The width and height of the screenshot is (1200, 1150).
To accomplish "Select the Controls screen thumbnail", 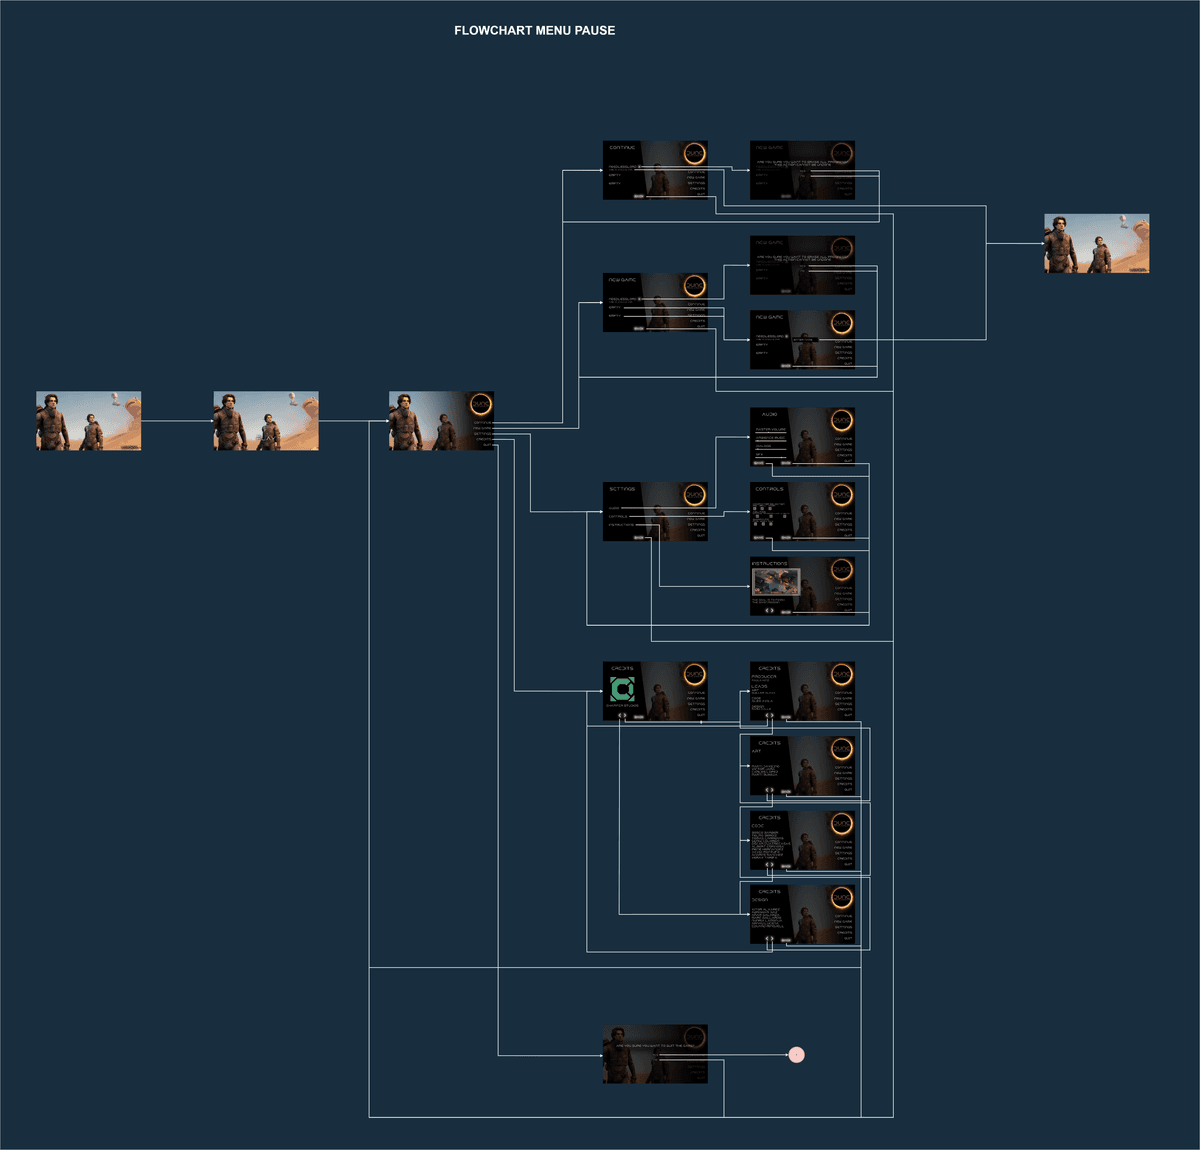I will (x=803, y=511).
